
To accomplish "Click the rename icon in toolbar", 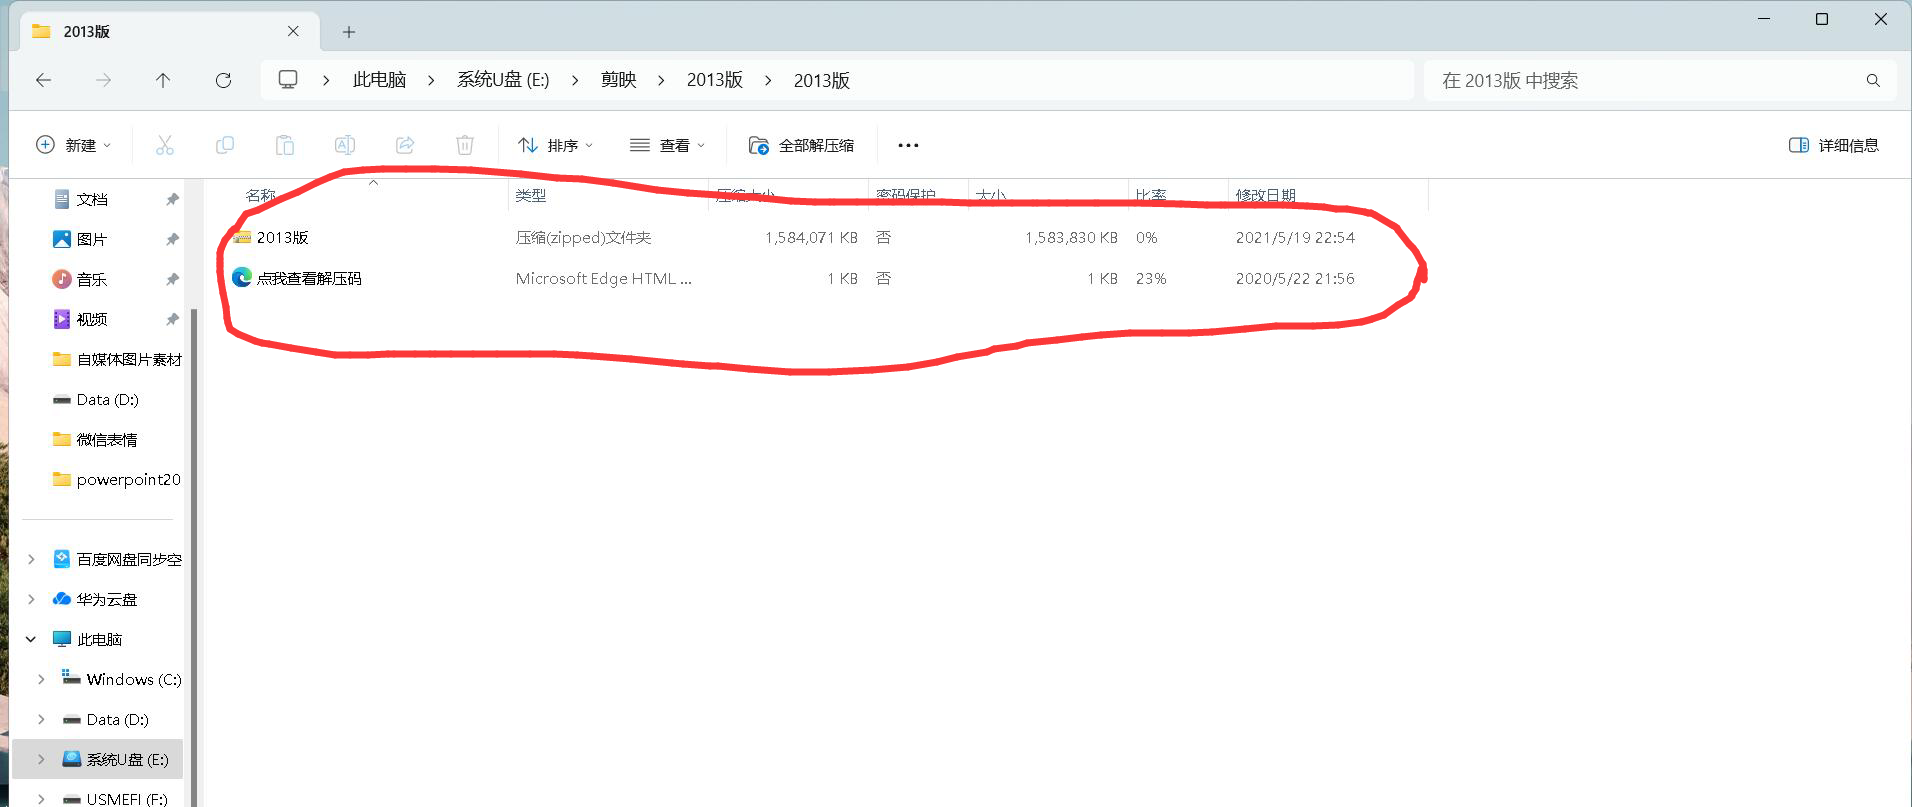I will coord(345,145).
